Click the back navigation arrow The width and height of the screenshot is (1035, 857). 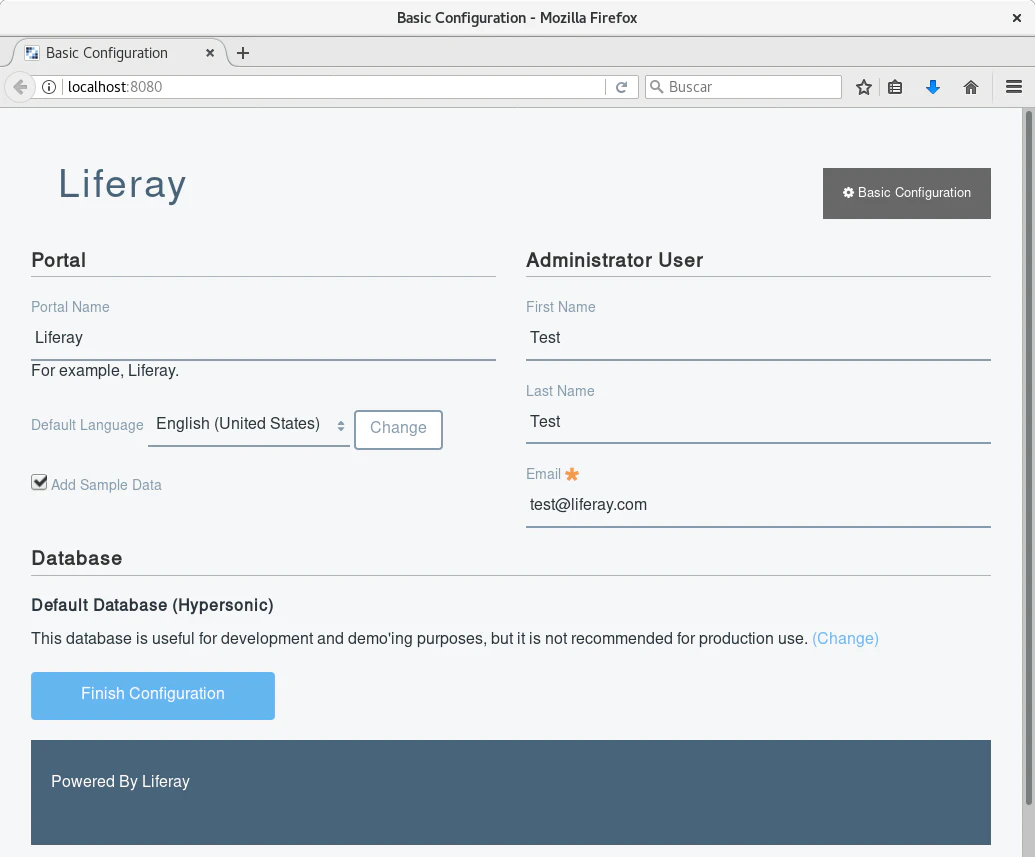pos(20,87)
